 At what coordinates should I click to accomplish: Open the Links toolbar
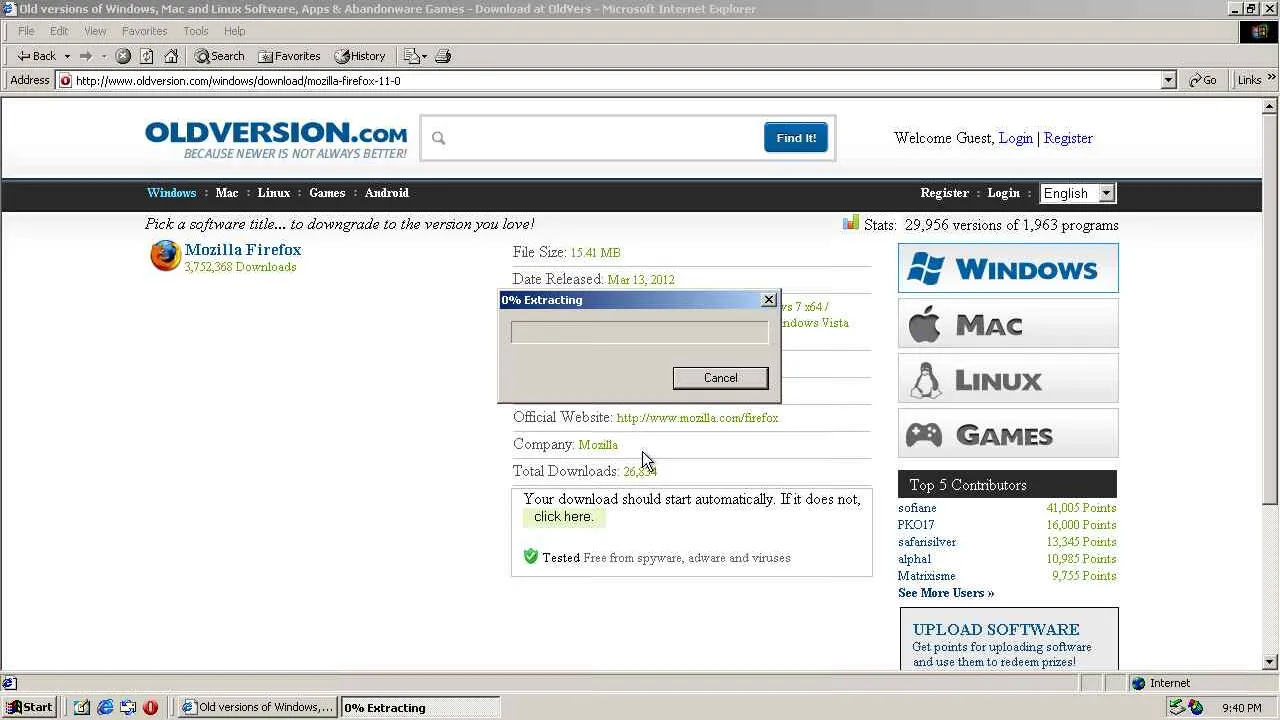click(1249, 80)
